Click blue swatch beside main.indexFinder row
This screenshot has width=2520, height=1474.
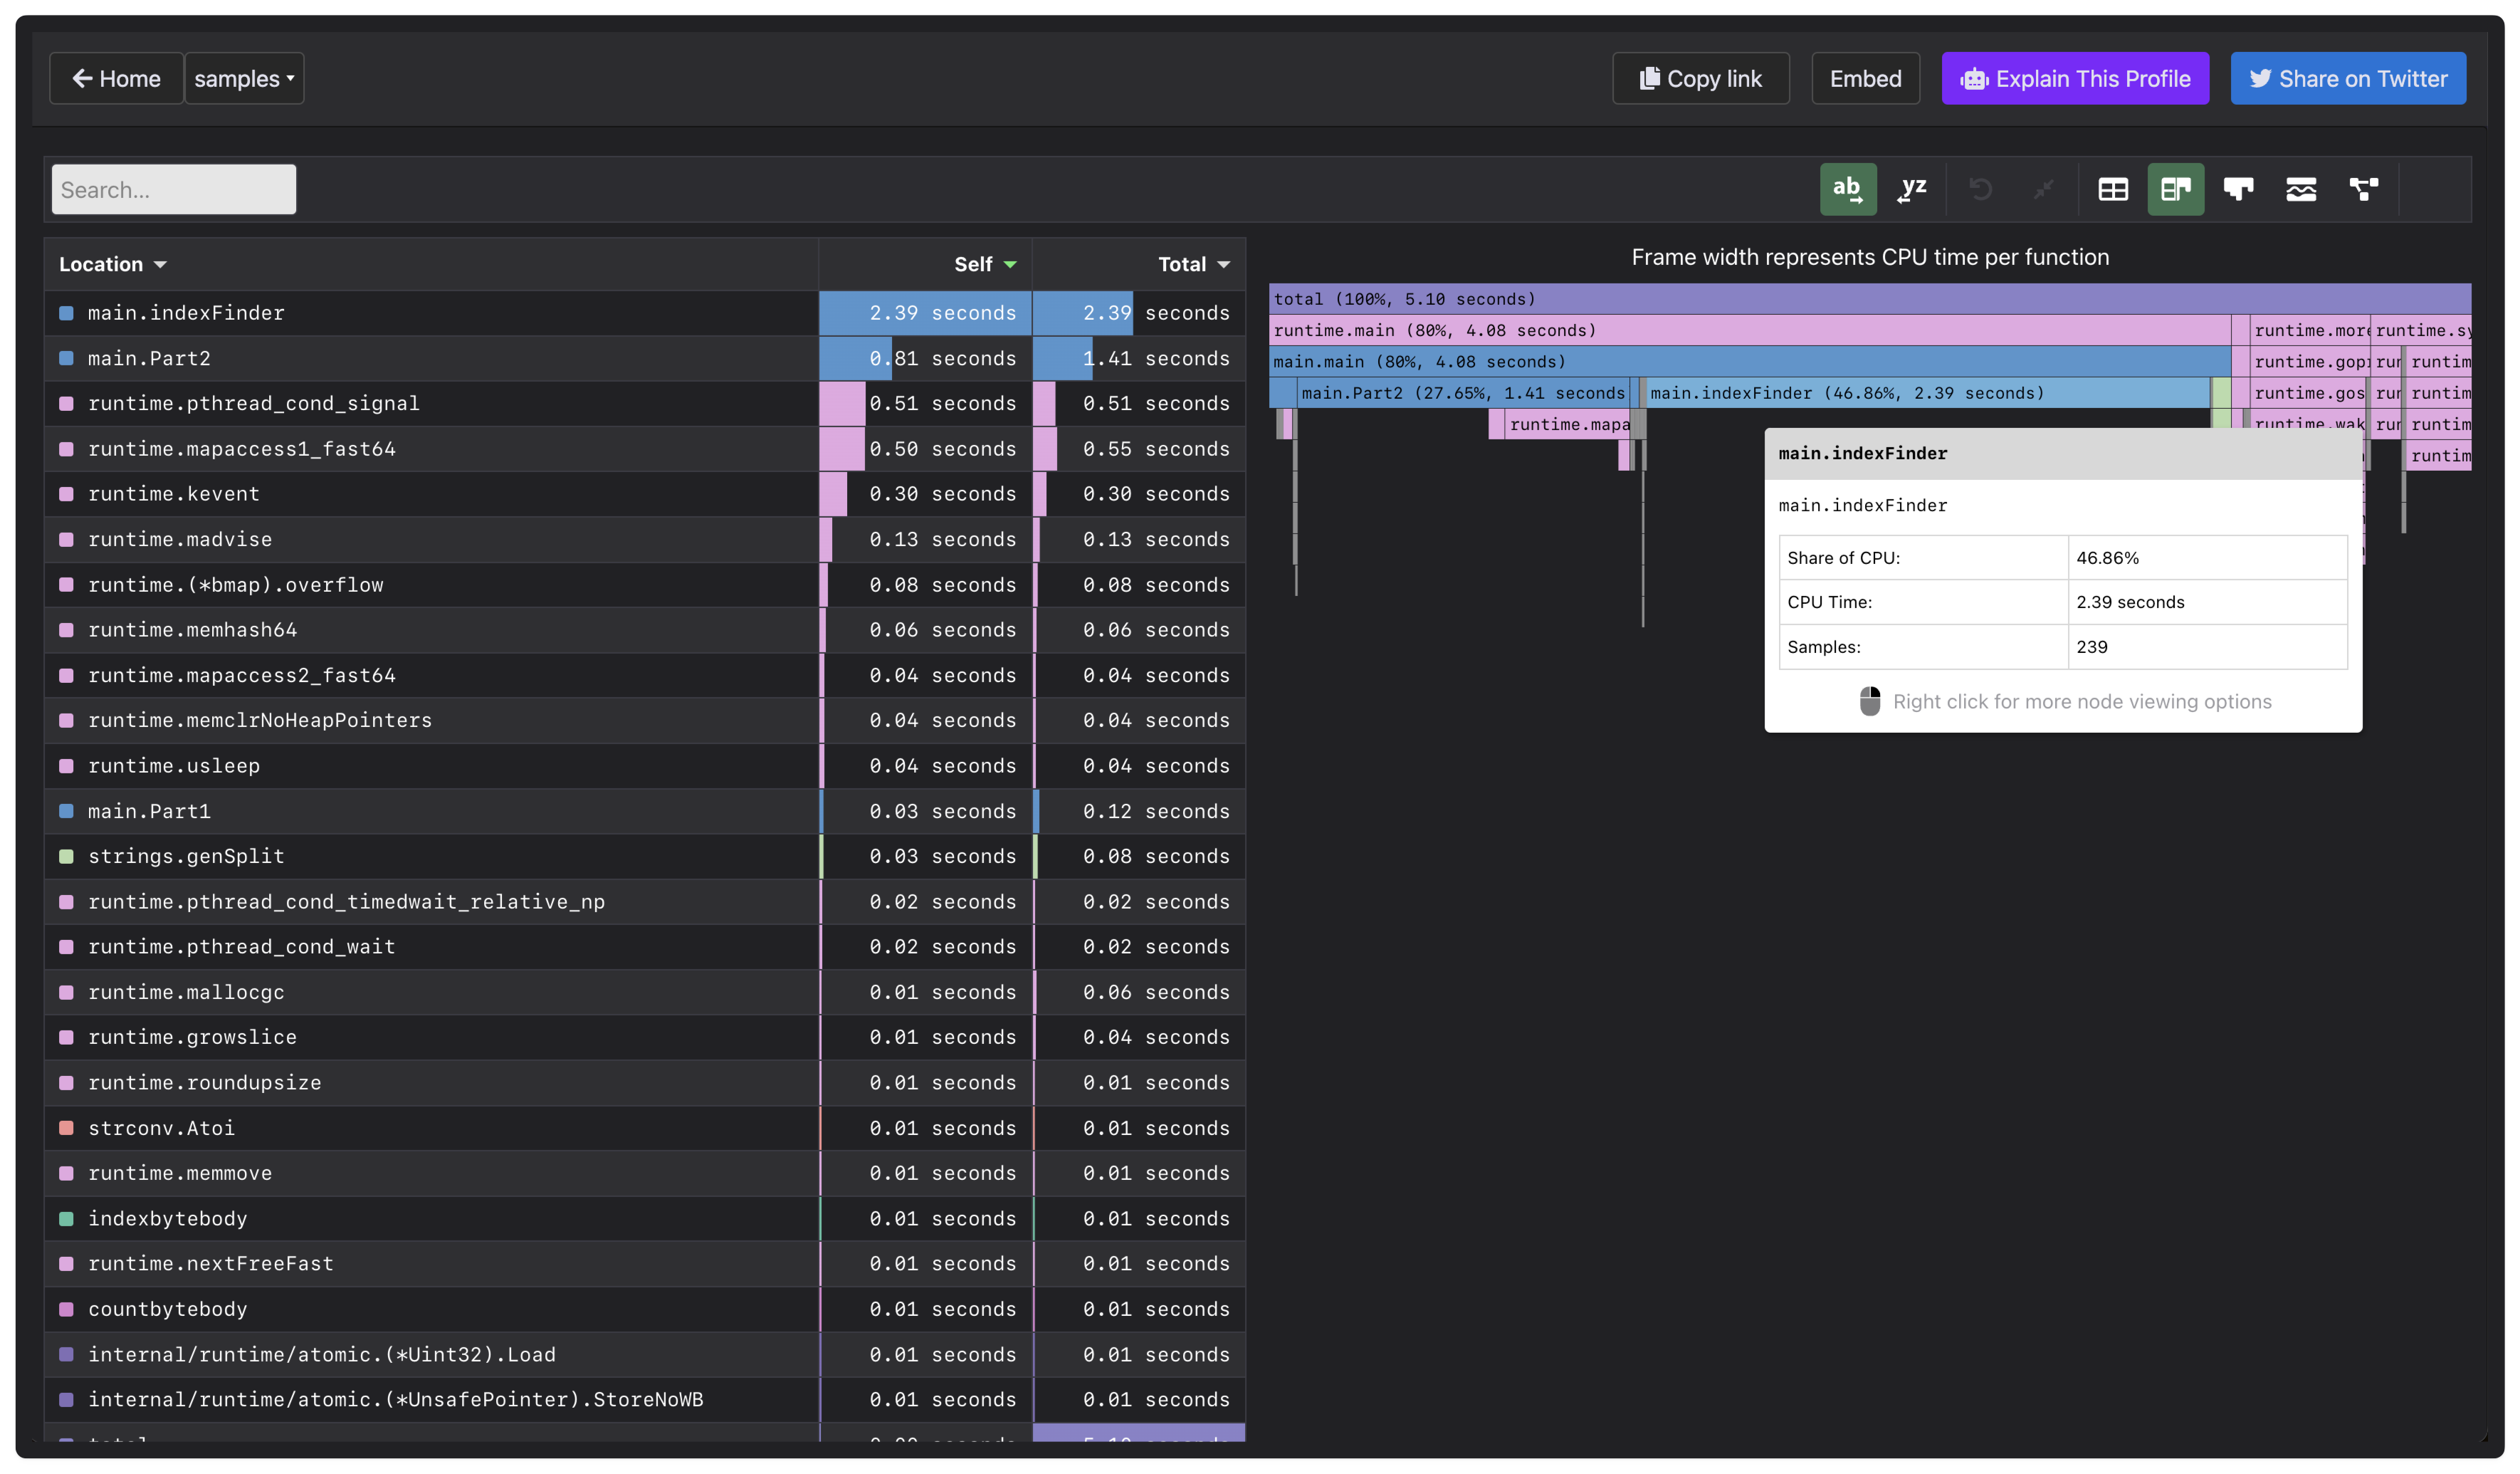click(66, 313)
